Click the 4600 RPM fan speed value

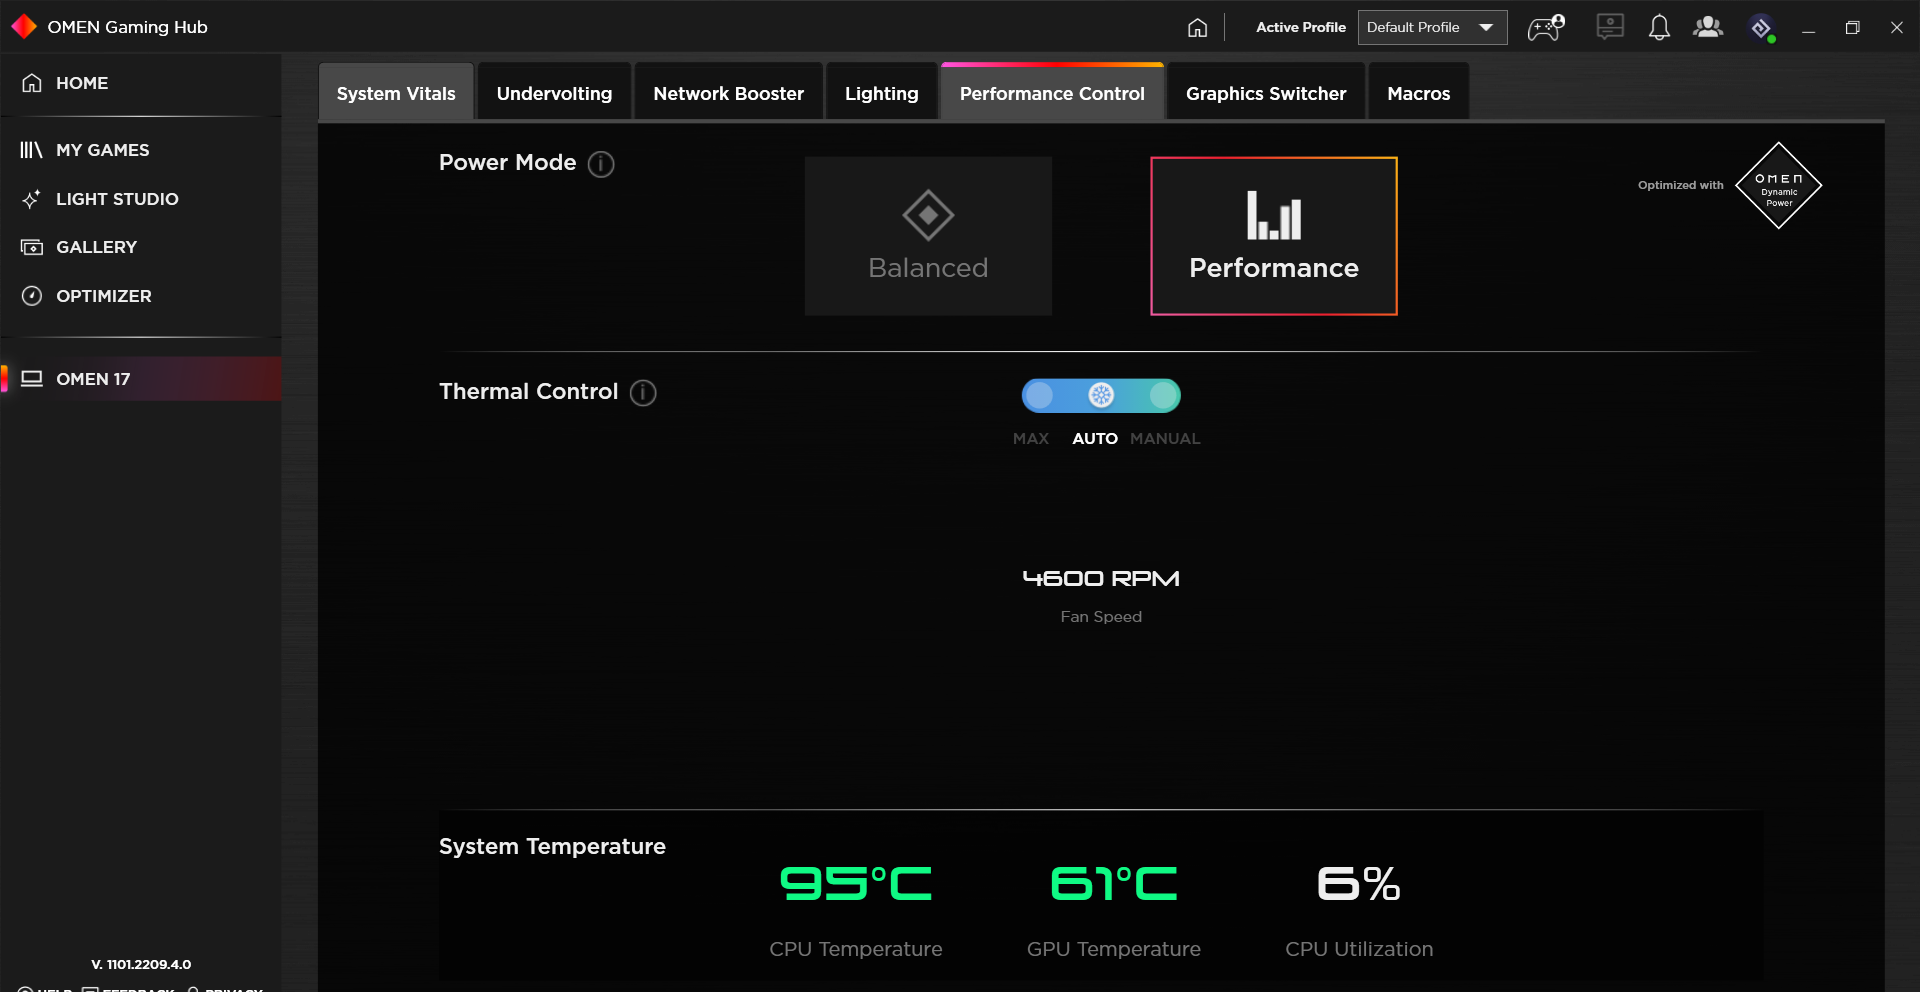pyautogui.click(x=1101, y=578)
